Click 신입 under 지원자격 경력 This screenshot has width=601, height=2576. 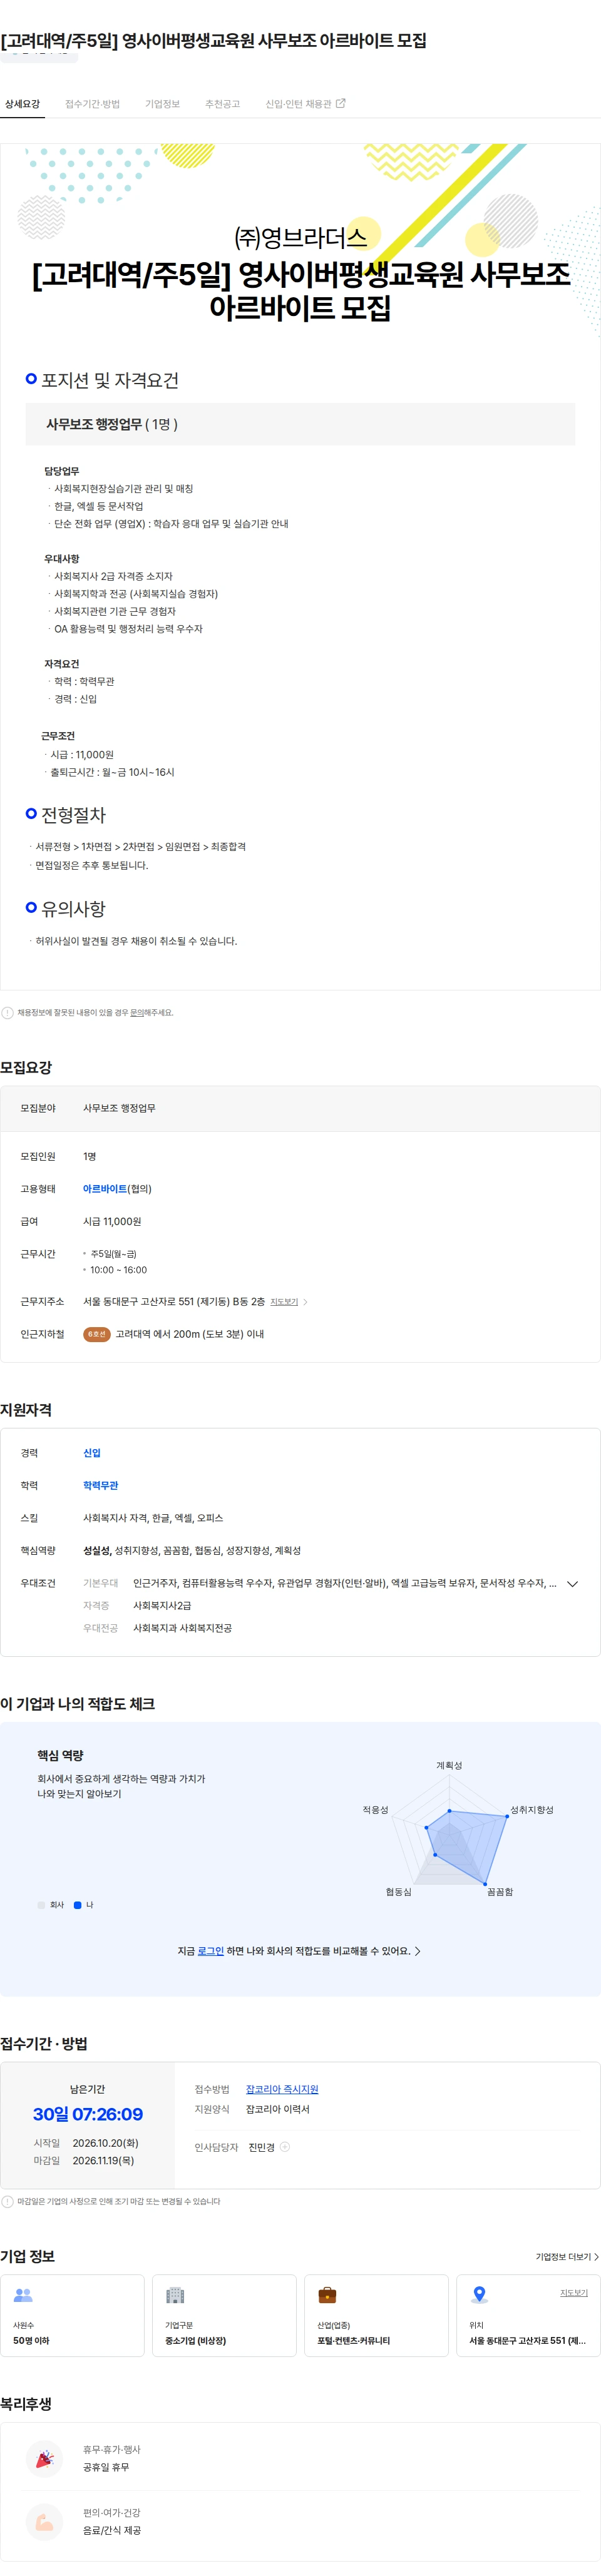tap(92, 1453)
